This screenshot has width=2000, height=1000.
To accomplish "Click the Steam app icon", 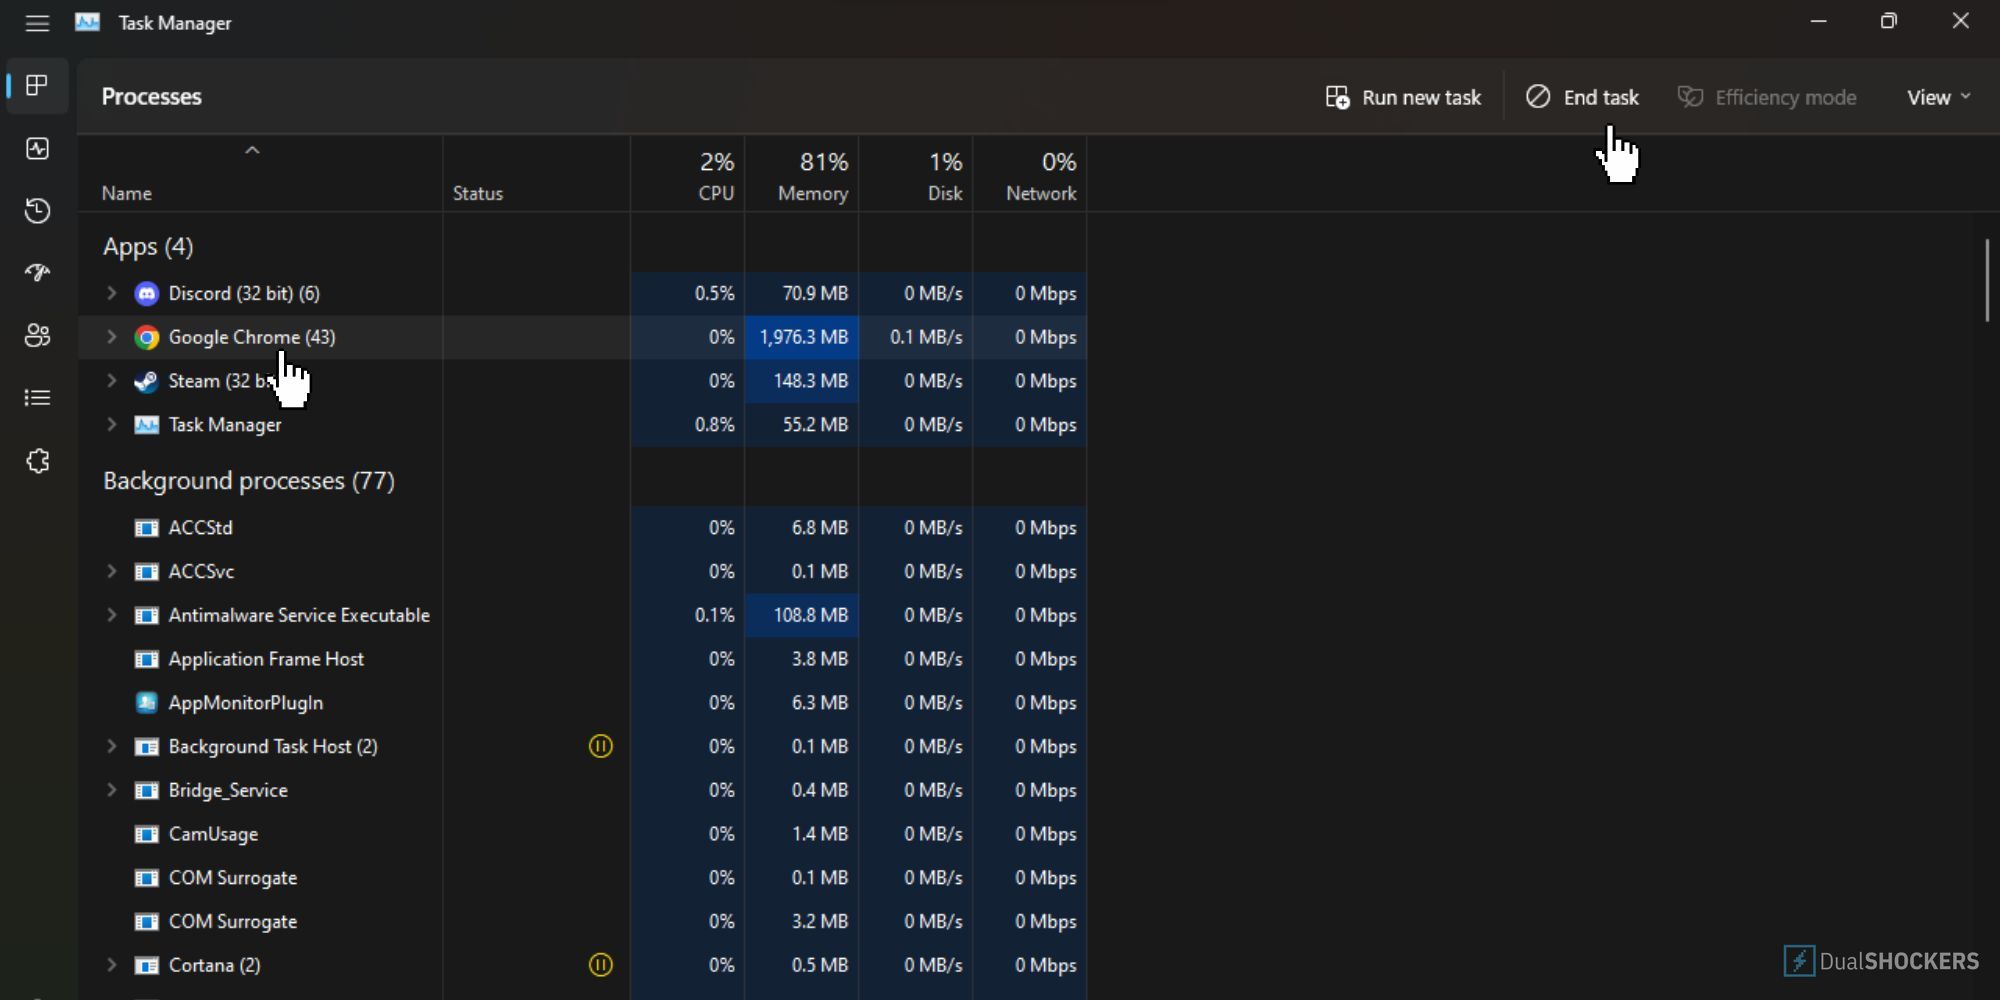I will point(146,381).
